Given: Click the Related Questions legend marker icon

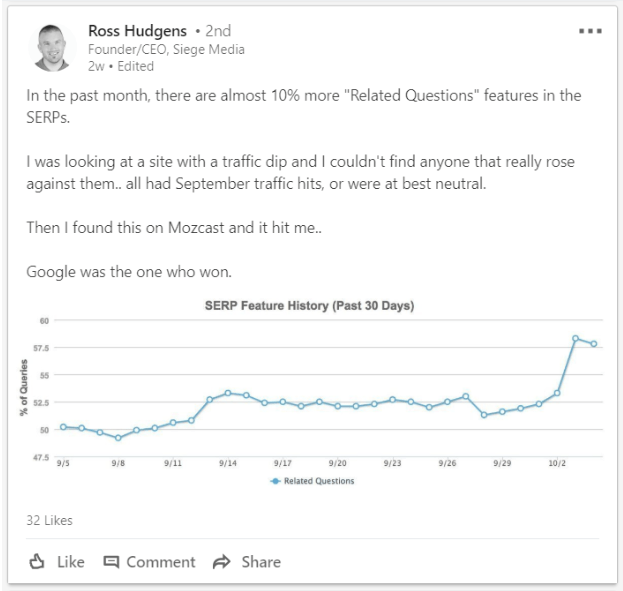Looking at the screenshot, I should (x=275, y=481).
